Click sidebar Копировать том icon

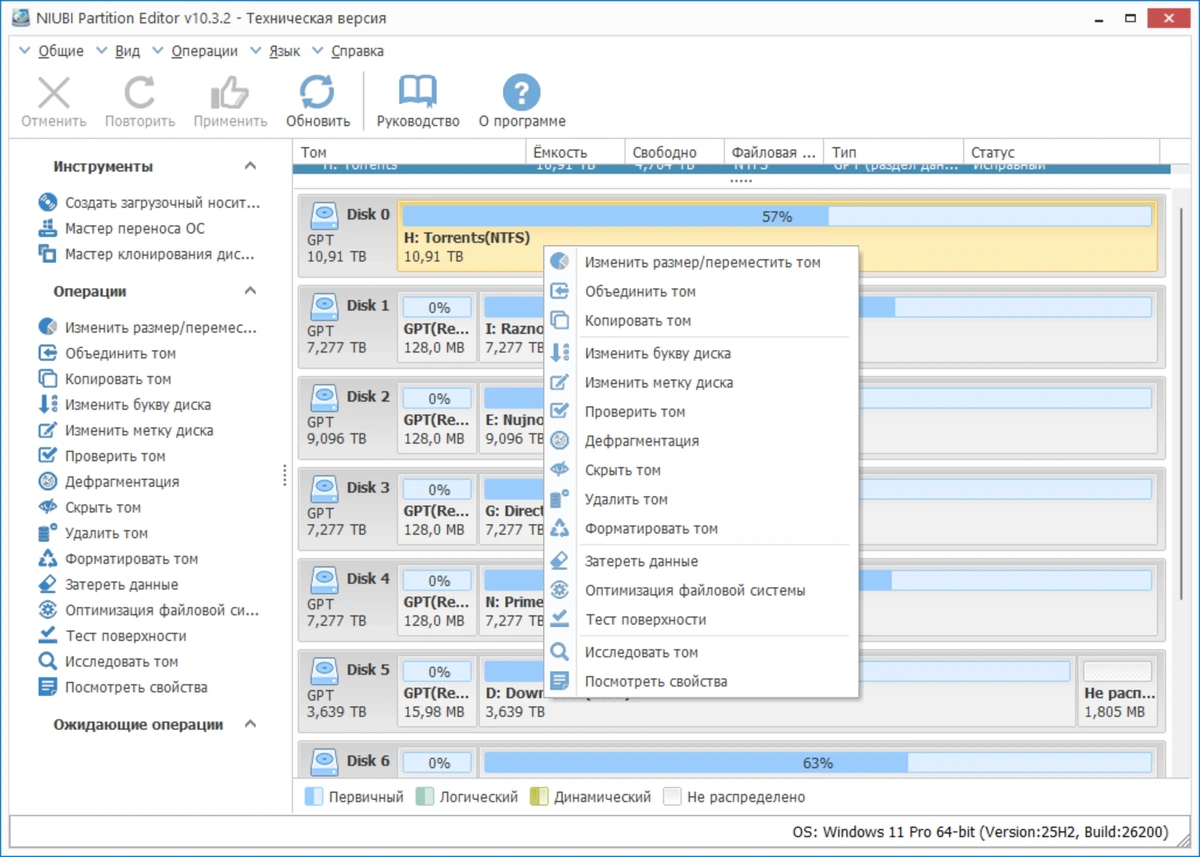(47, 379)
